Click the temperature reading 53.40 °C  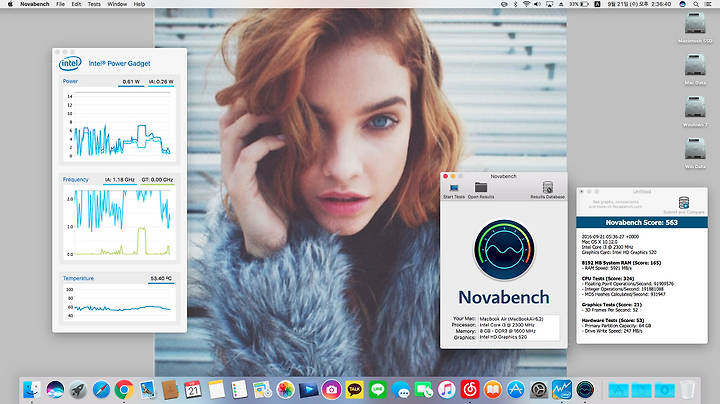(x=161, y=278)
